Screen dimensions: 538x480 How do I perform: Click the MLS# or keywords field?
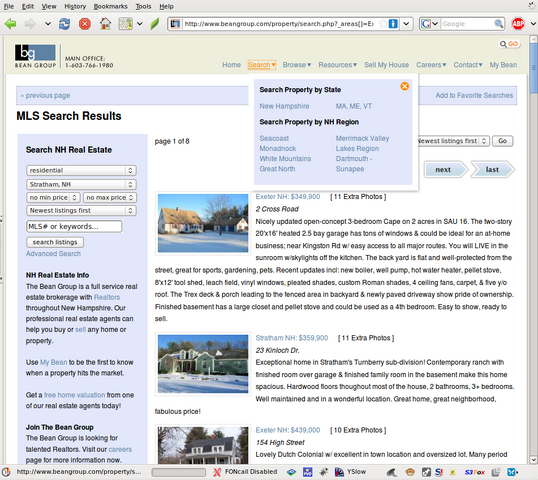(74, 226)
